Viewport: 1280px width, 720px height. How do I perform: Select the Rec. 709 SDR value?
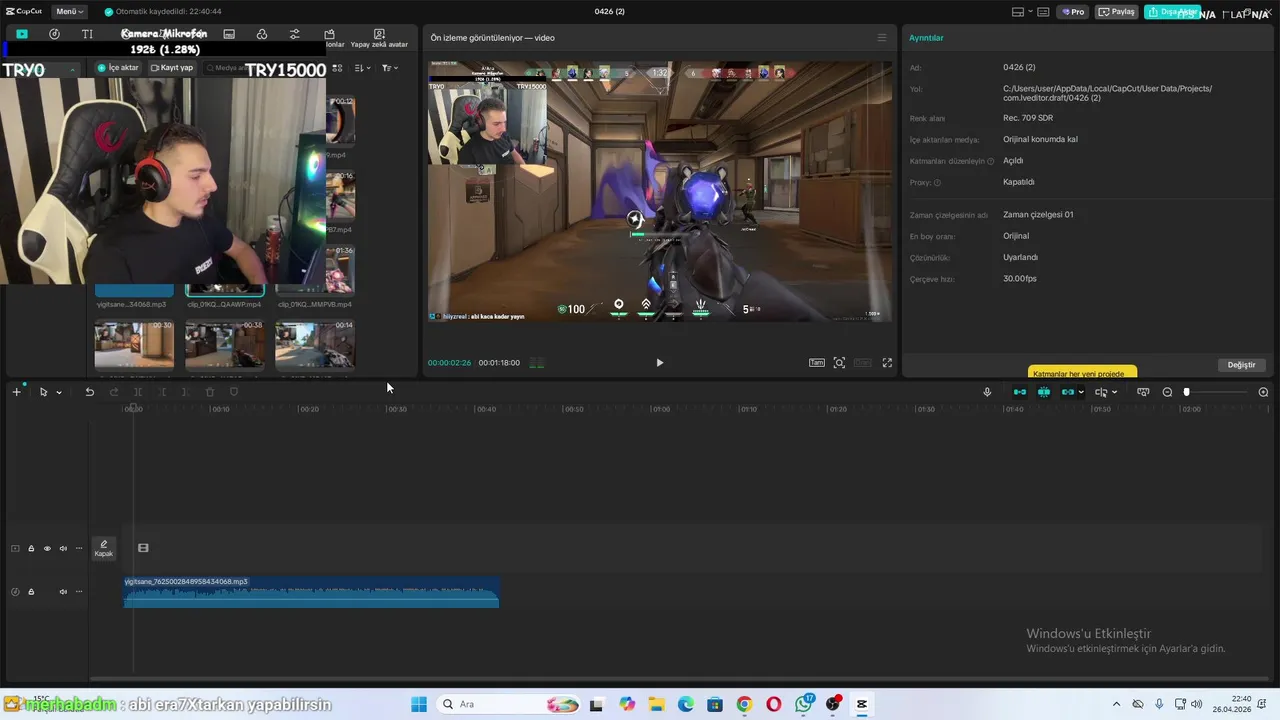pyautogui.click(x=1028, y=118)
